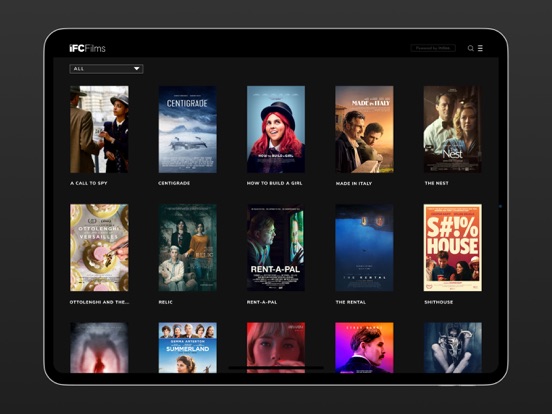The width and height of the screenshot is (552, 414).
Task: Click the Powered by button in header
Action: point(433,48)
